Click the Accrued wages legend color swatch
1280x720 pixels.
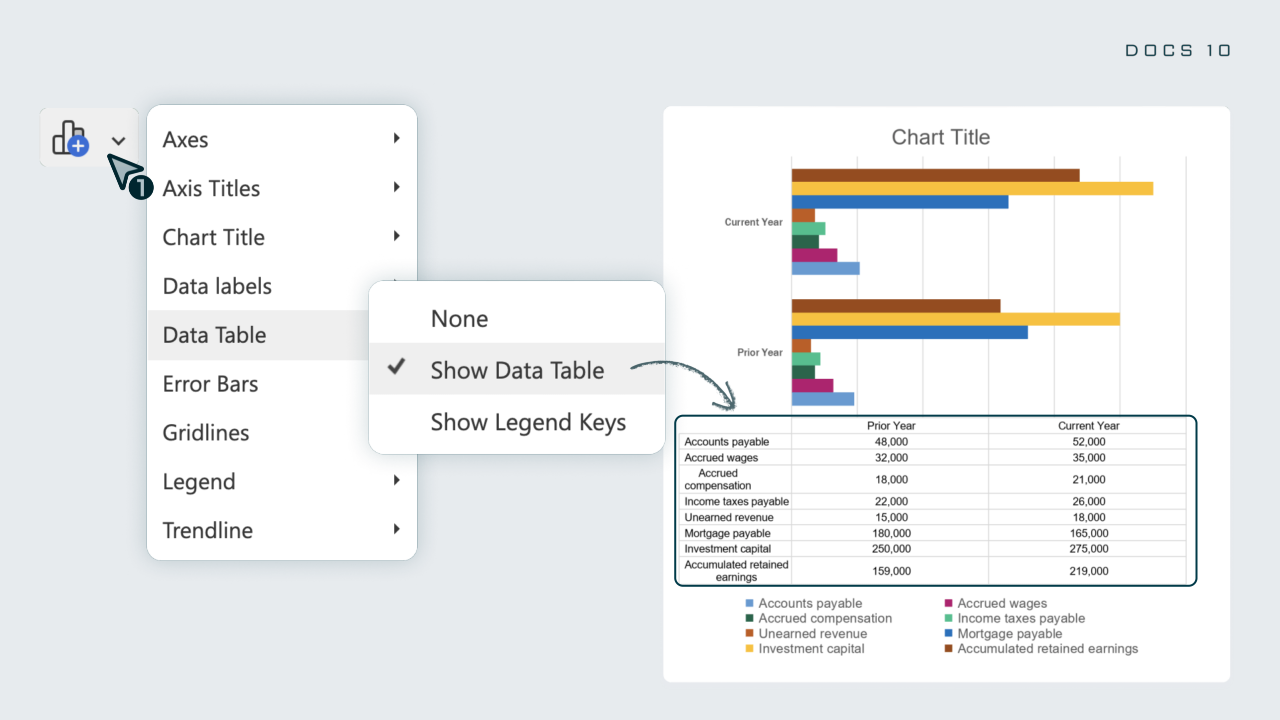pos(948,604)
